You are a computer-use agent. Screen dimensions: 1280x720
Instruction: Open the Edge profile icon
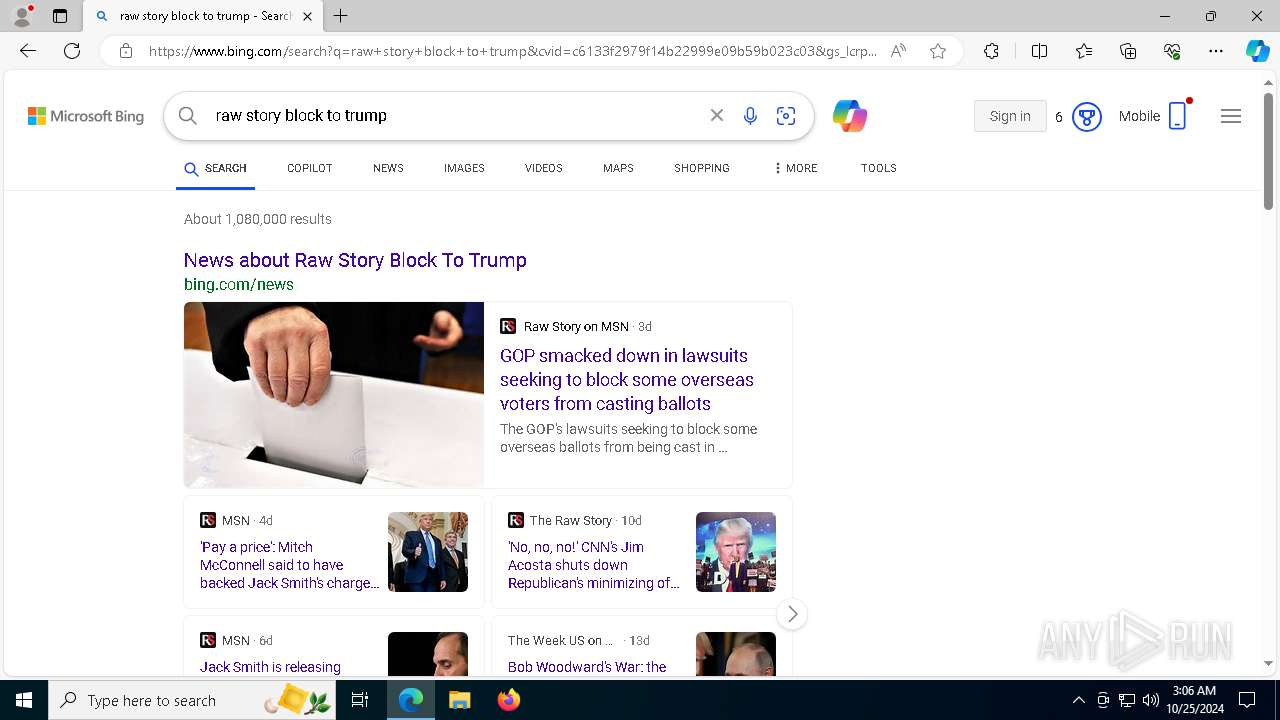pos(22,16)
